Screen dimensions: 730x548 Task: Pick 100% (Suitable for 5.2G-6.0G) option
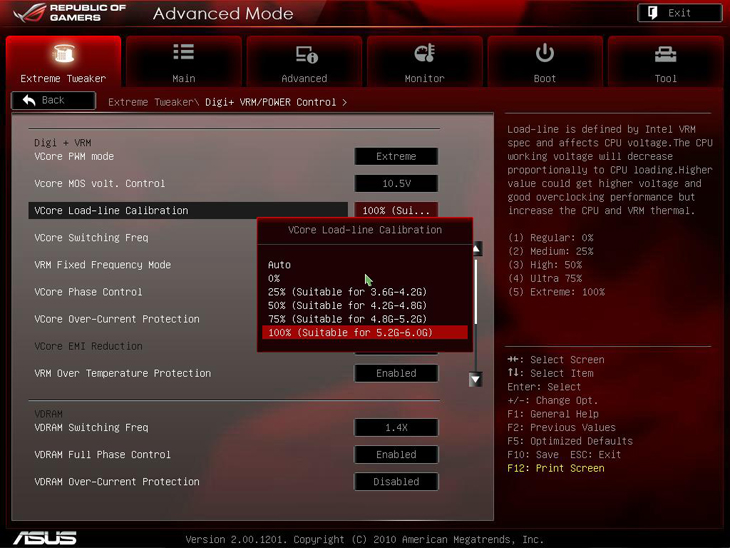pos(350,333)
